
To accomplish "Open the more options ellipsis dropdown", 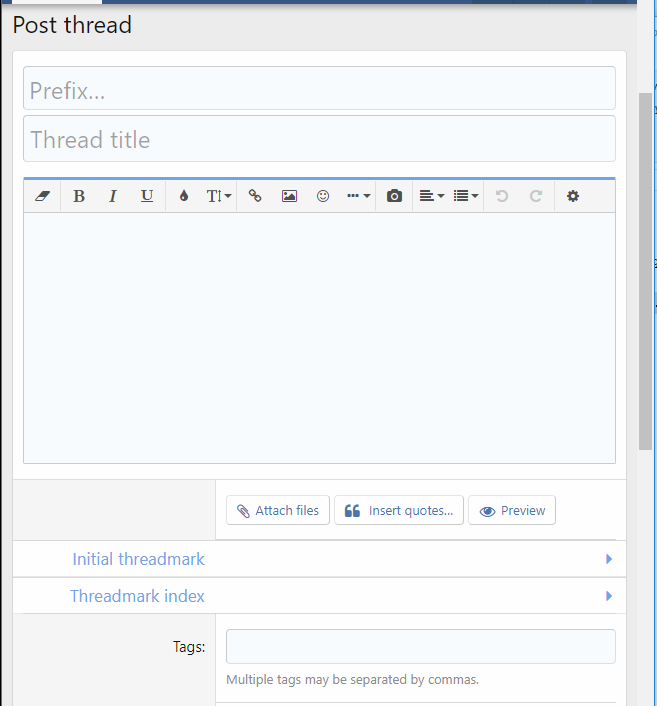I will (x=358, y=196).
